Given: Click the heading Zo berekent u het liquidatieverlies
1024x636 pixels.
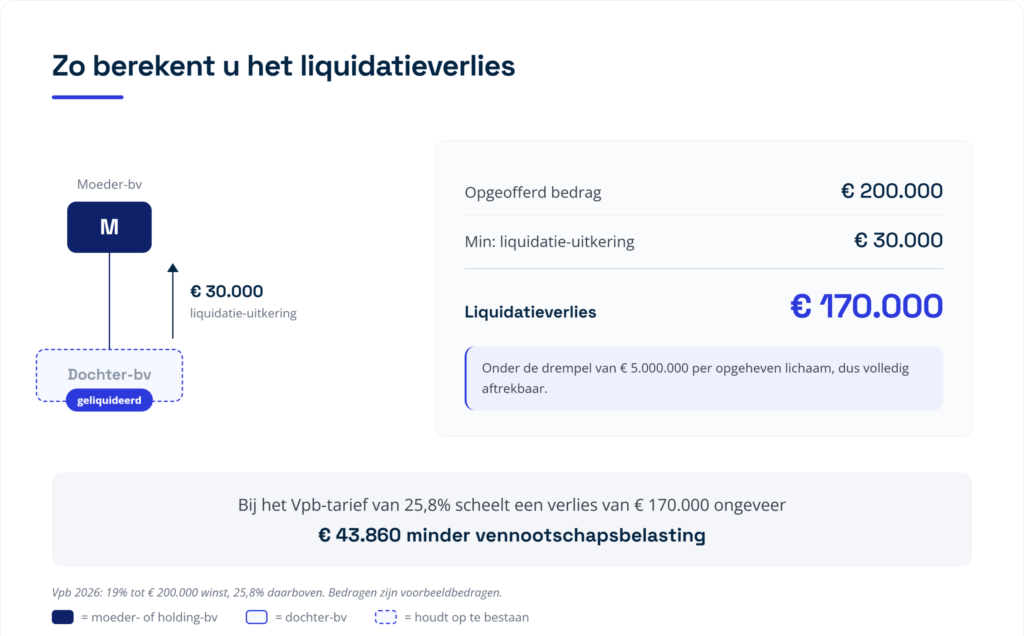Looking at the screenshot, I should pyautogui.click(x=283, y=66).
